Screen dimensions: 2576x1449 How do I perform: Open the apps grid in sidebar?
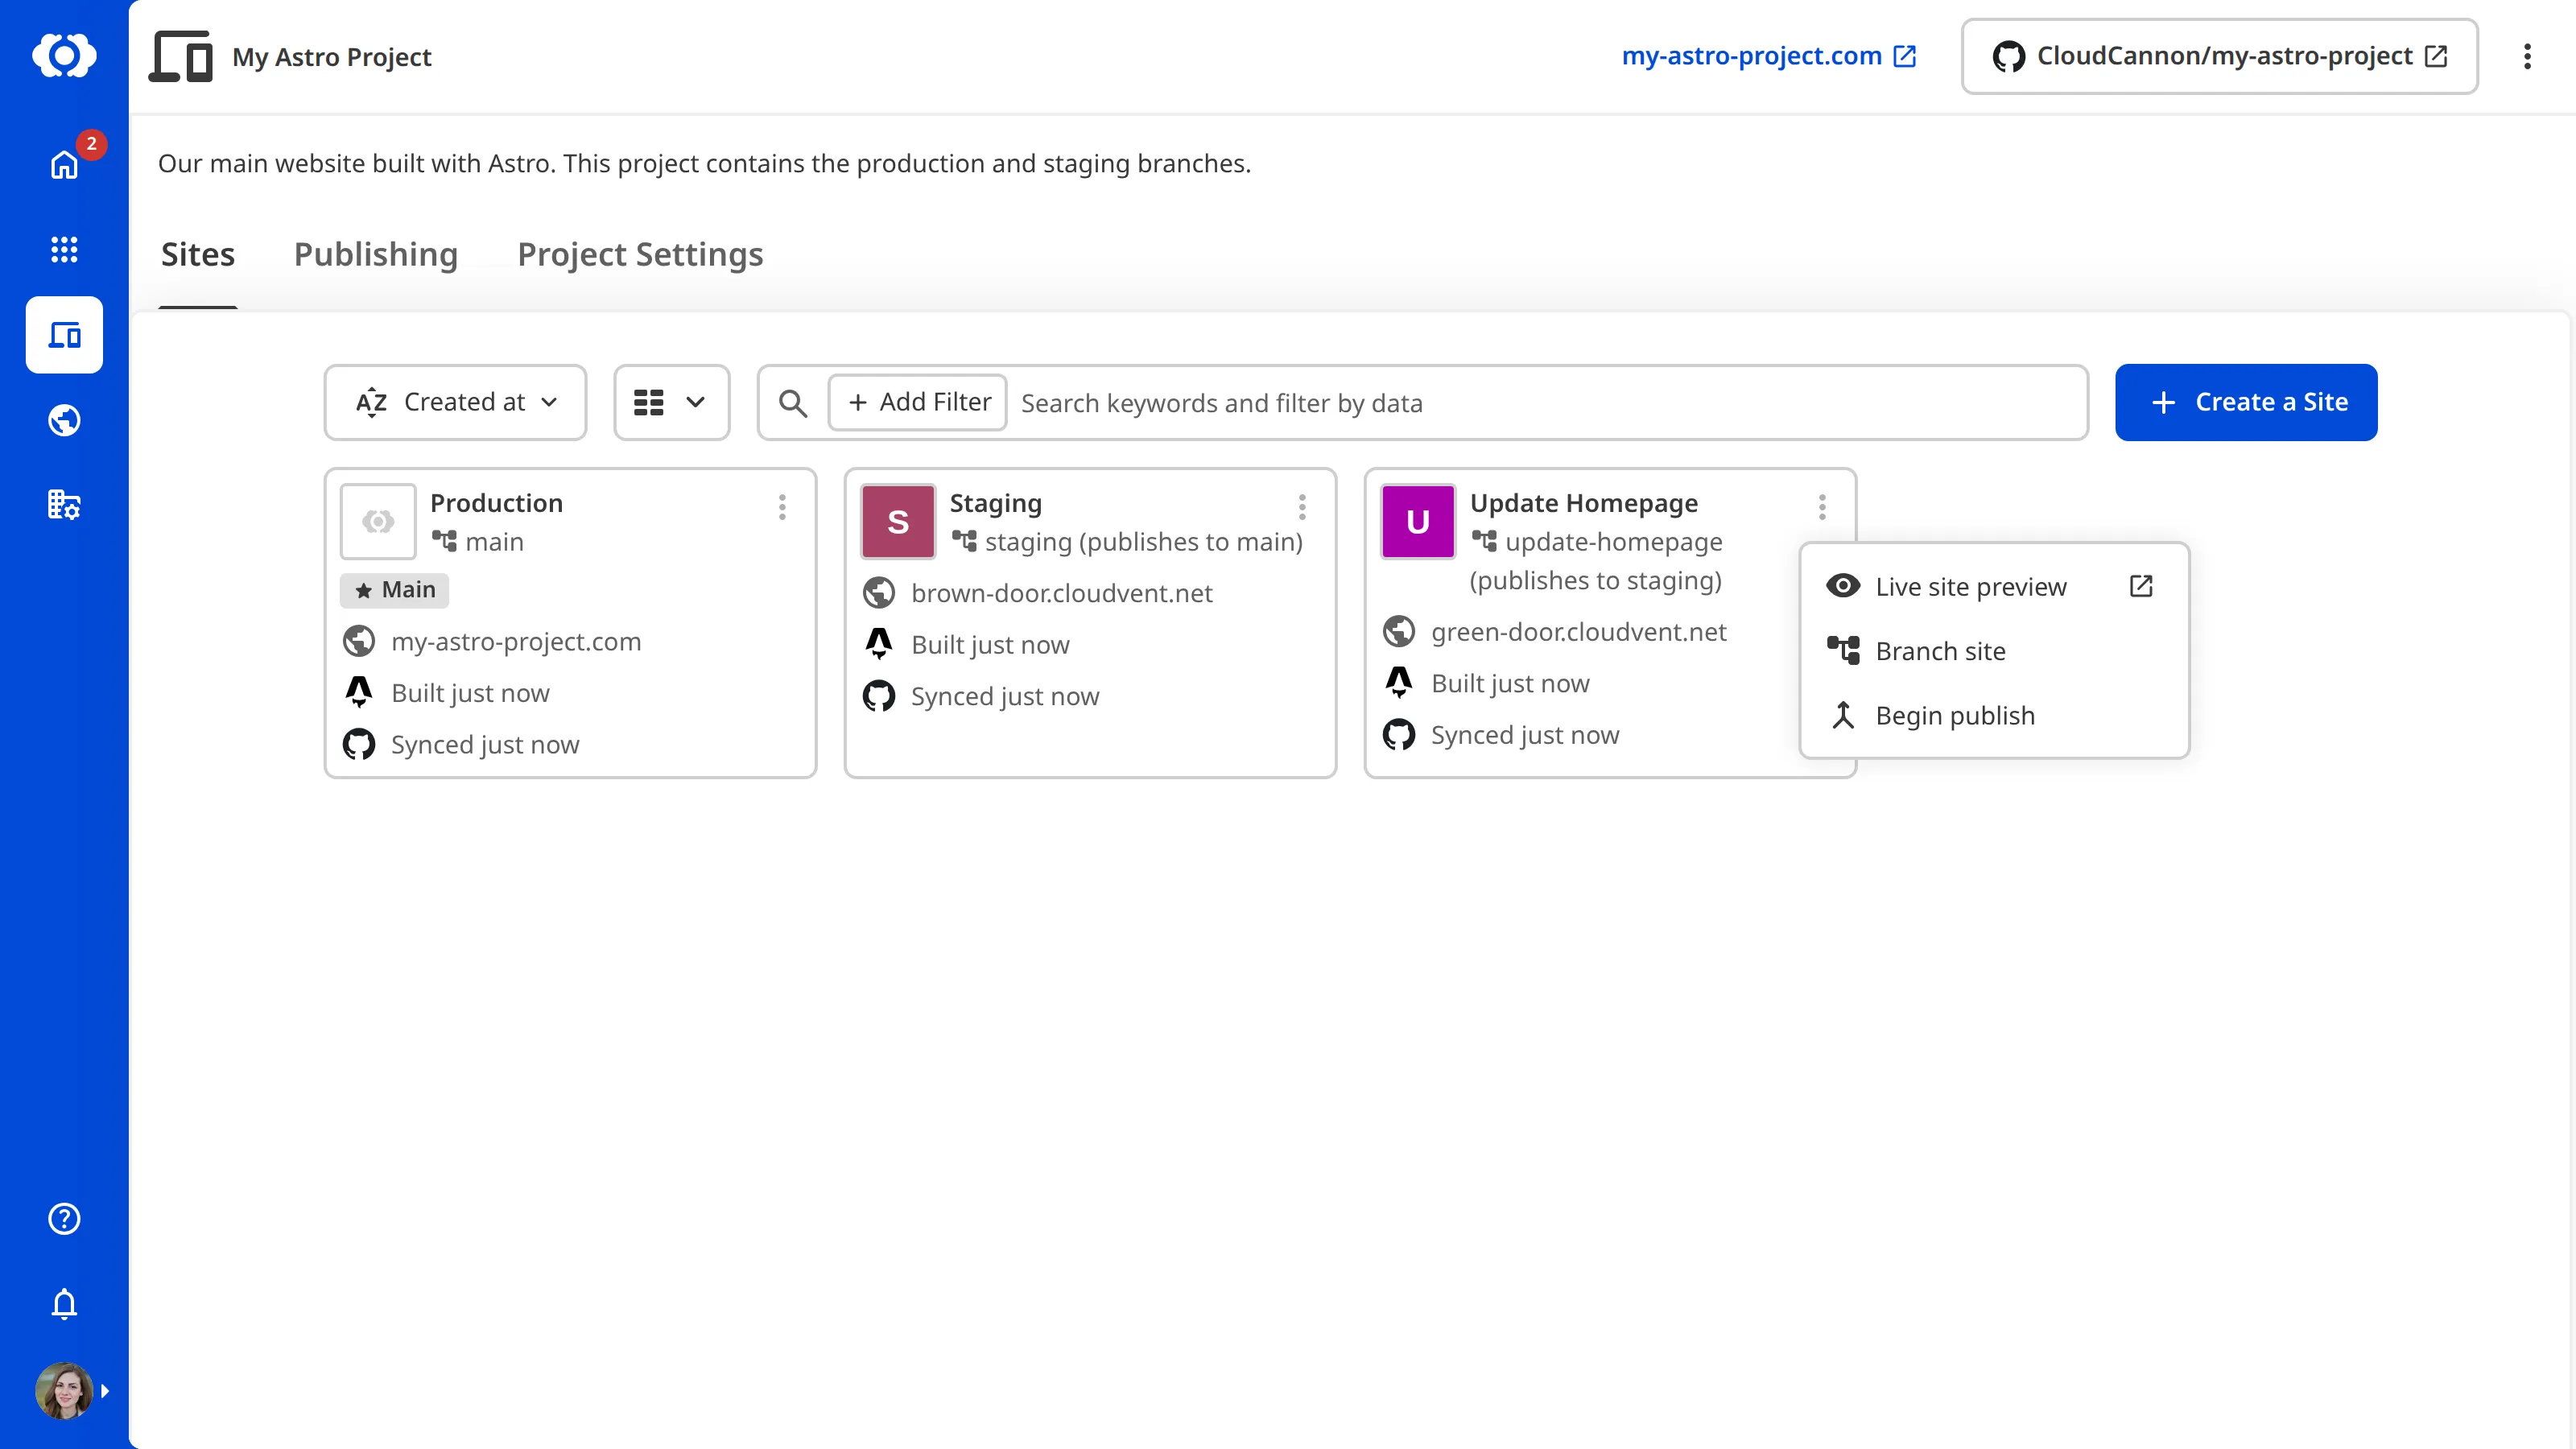pyautogui.click(x=64, y=249)
